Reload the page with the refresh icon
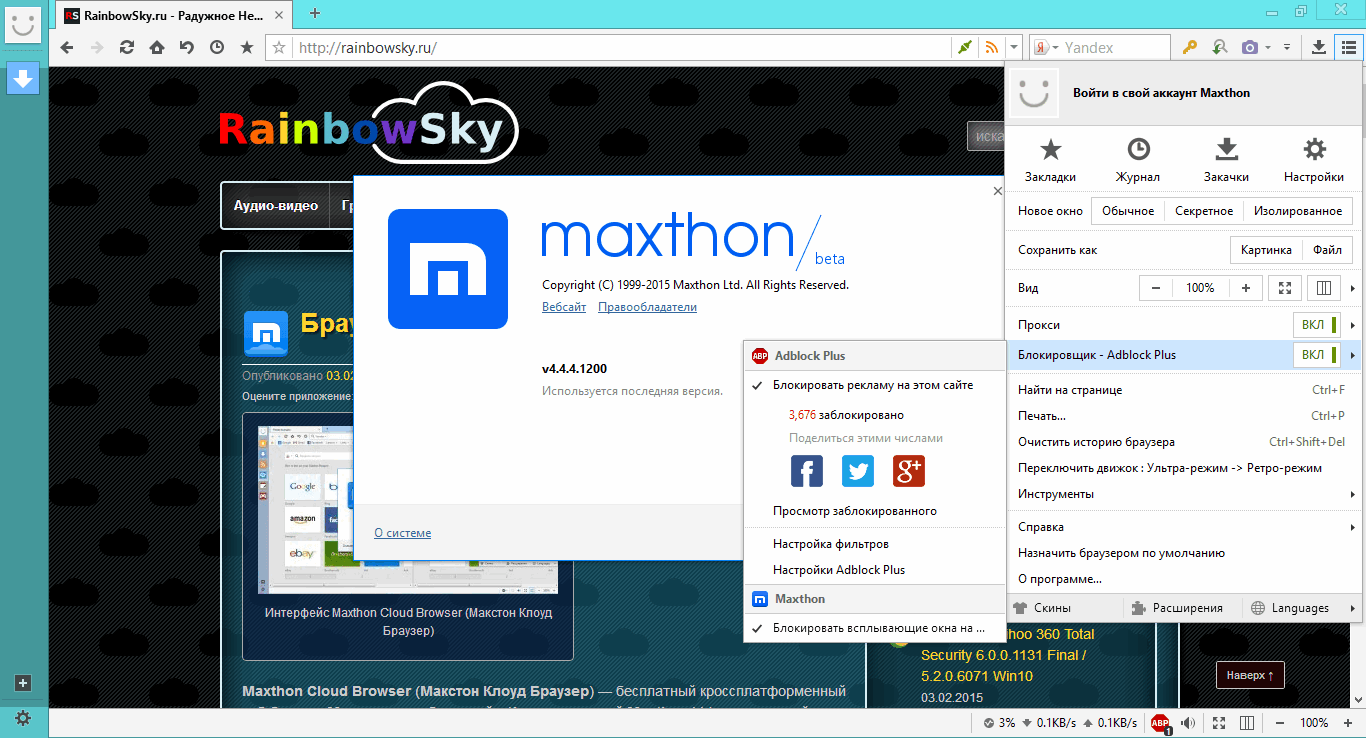 pyautogui.click(x=127, y=47)
